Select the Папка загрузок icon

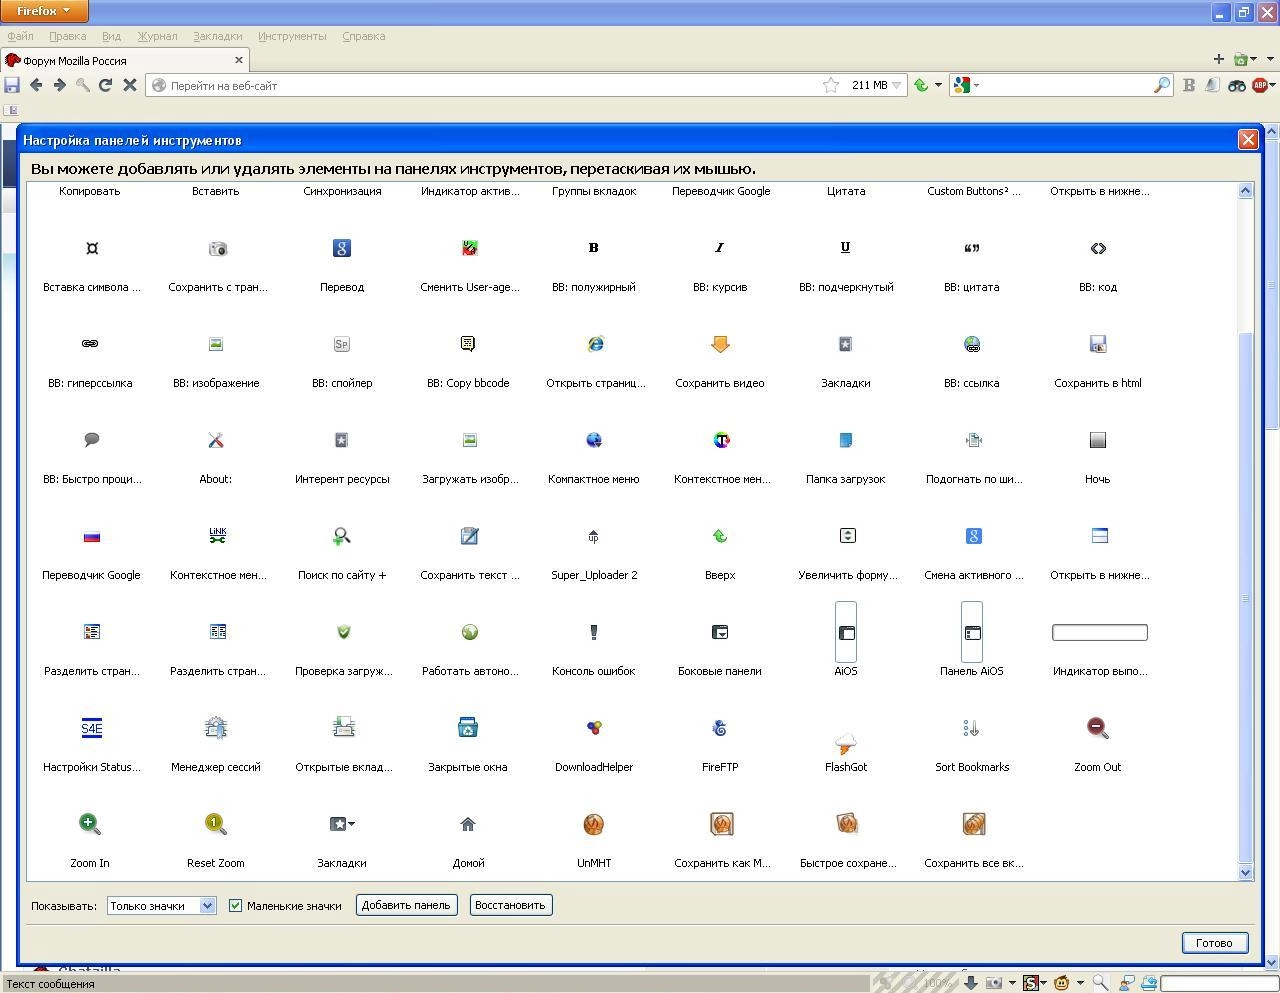click(x=845, y=440)
